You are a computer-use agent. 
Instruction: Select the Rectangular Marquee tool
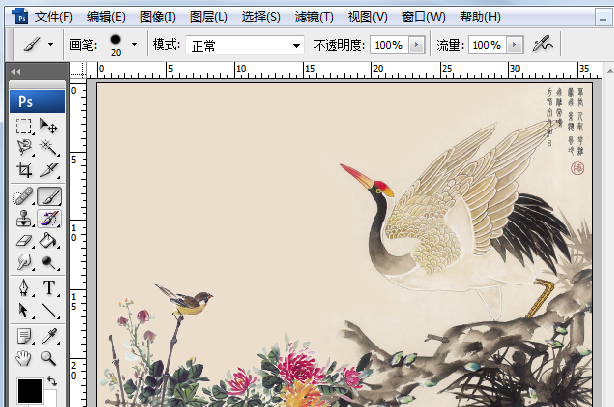24,126
